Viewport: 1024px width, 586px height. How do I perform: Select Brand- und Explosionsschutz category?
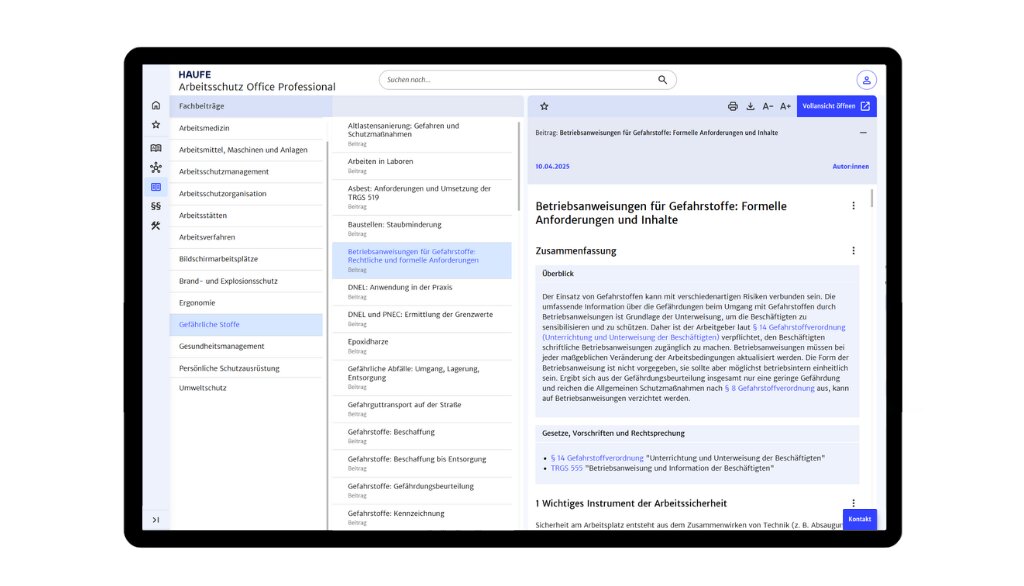[x=246, y=281]
